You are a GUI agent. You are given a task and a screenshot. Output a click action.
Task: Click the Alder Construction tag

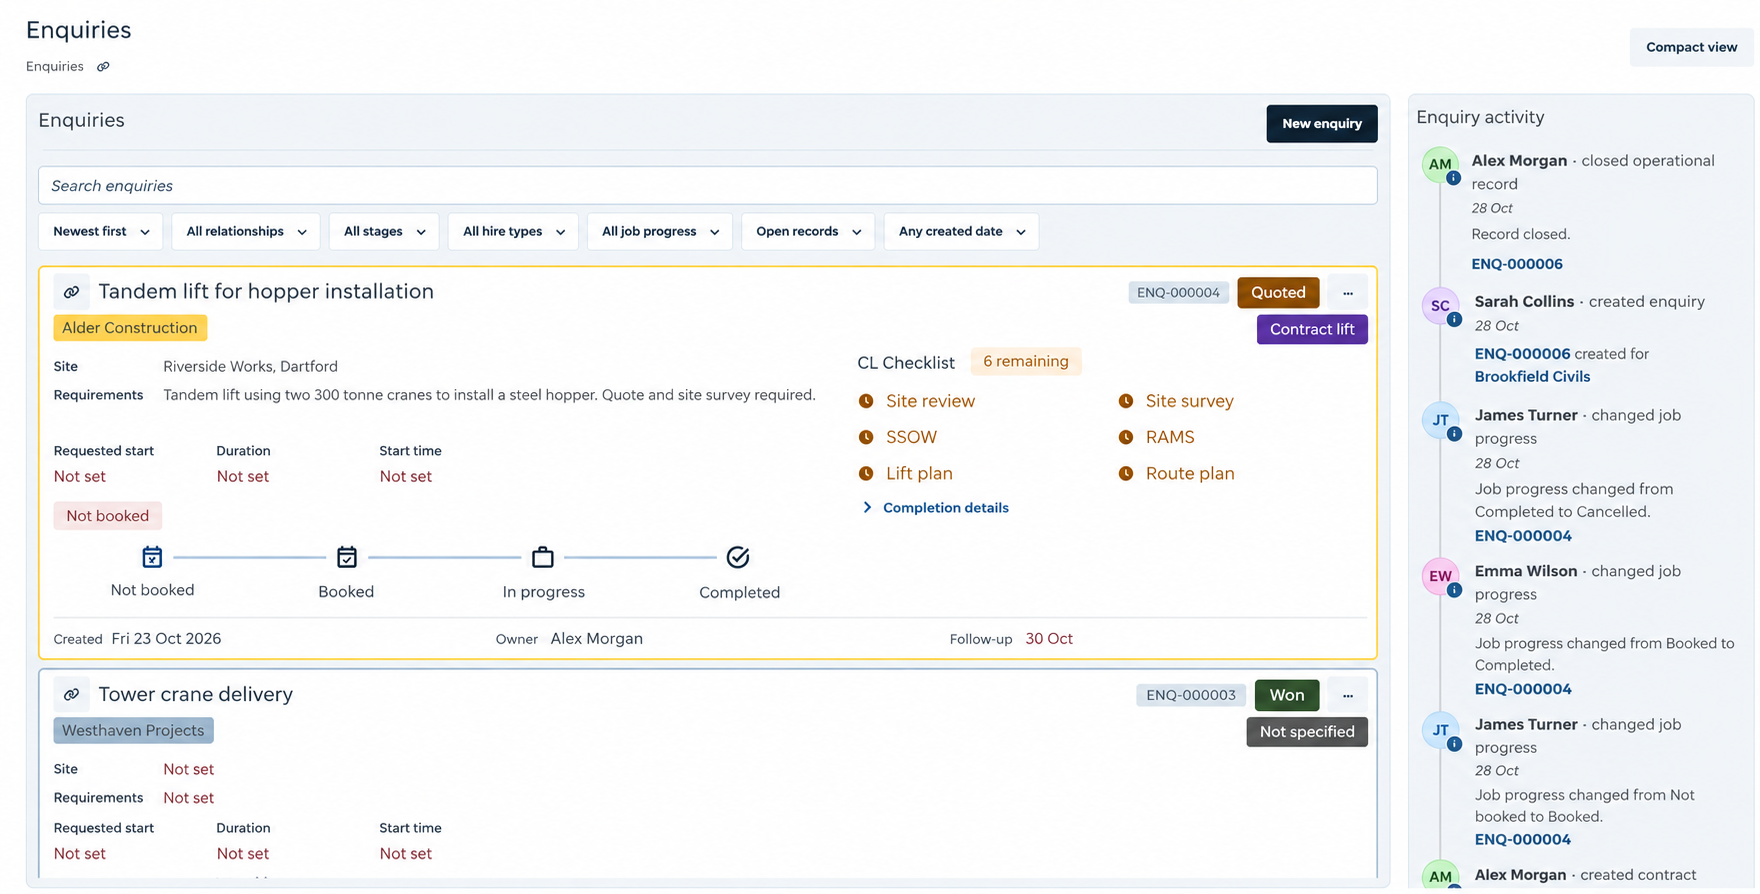(130, 328)
